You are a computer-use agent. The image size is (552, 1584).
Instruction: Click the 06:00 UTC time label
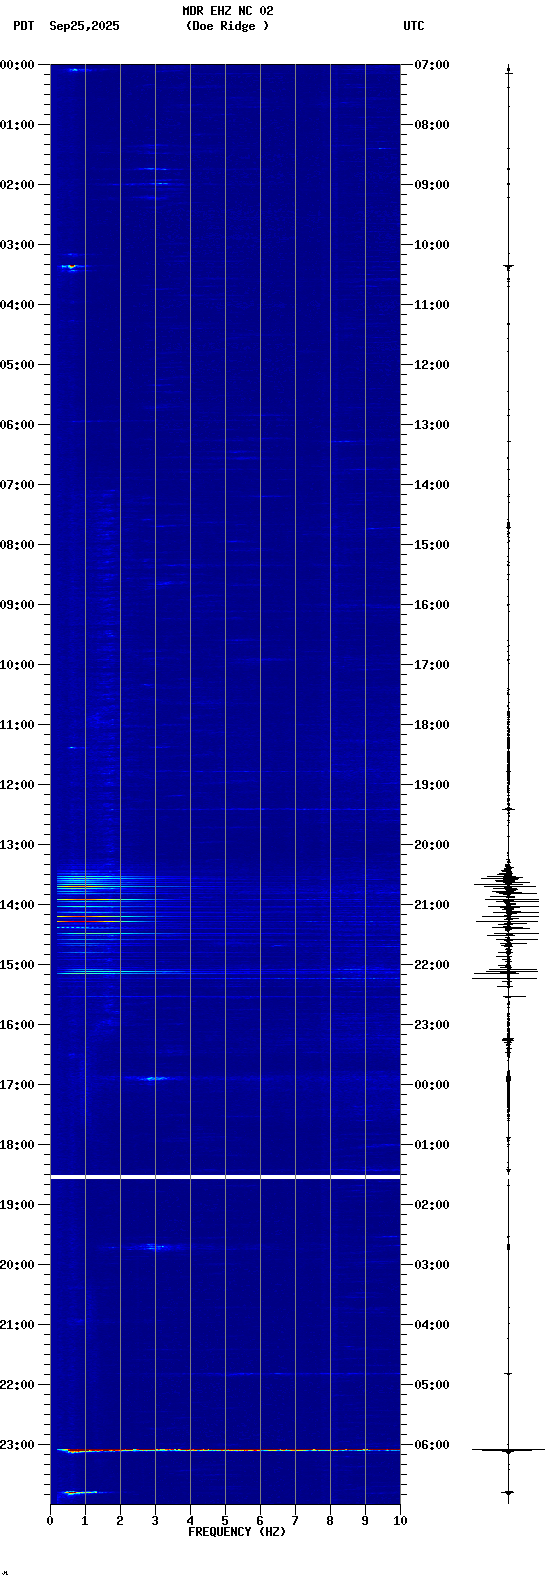point(432,1445)
